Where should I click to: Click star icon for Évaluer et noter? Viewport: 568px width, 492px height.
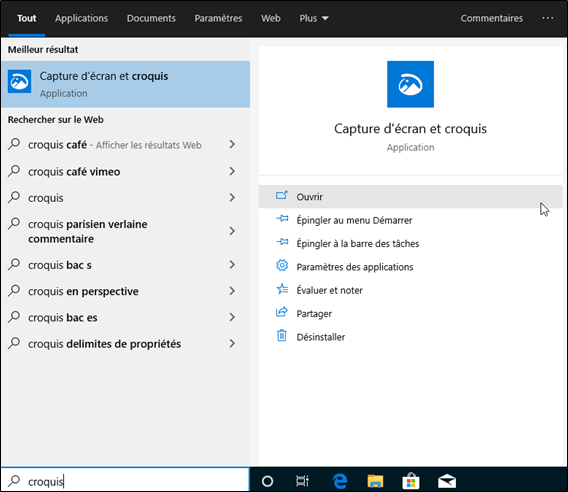(282, 289)
